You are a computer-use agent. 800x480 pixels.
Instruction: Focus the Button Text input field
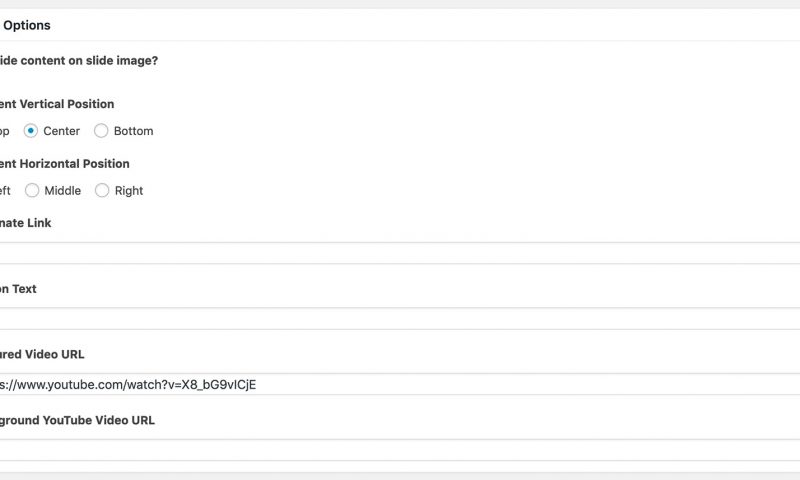[x=400, y=318]
